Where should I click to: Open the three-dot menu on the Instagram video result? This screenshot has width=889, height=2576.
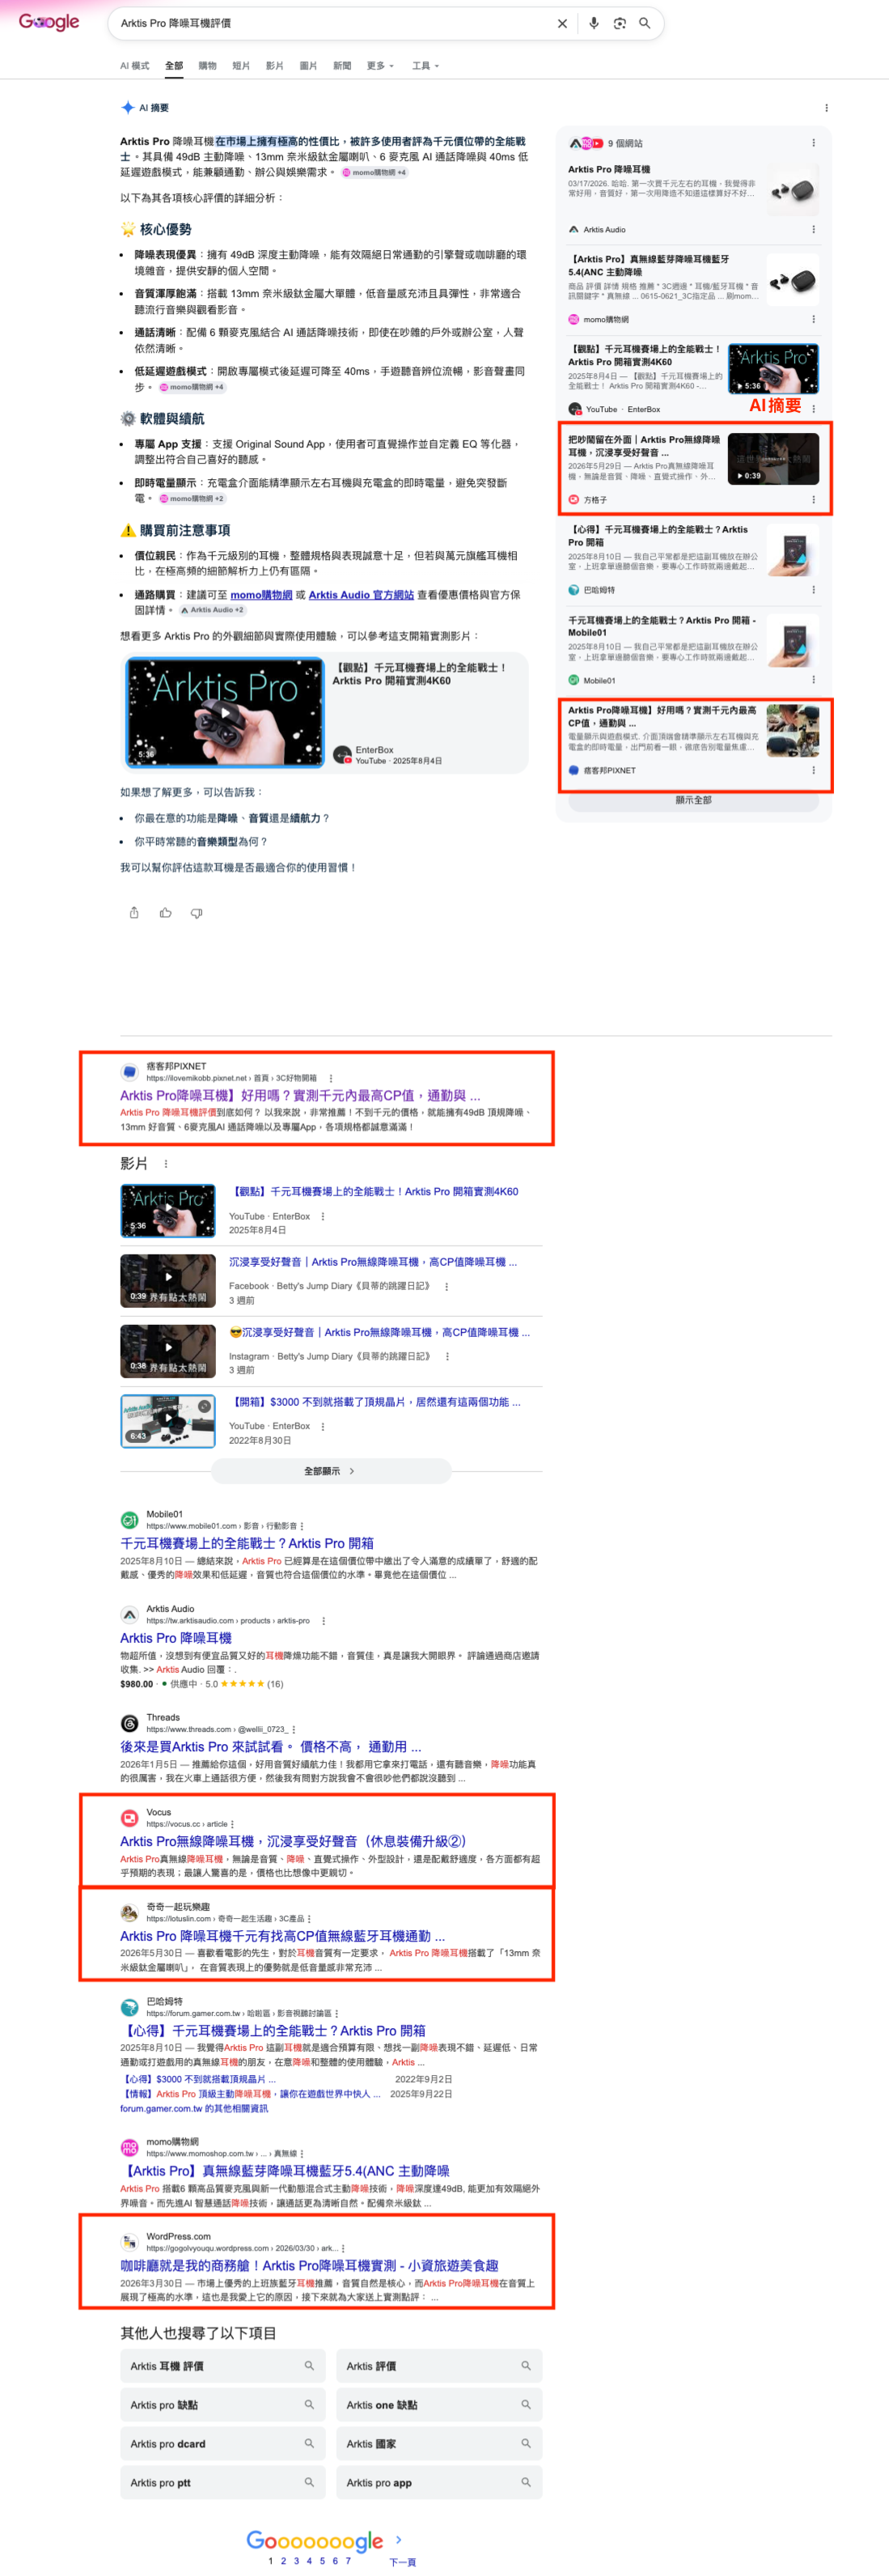pyautogui.click(x=447, y=1357)
